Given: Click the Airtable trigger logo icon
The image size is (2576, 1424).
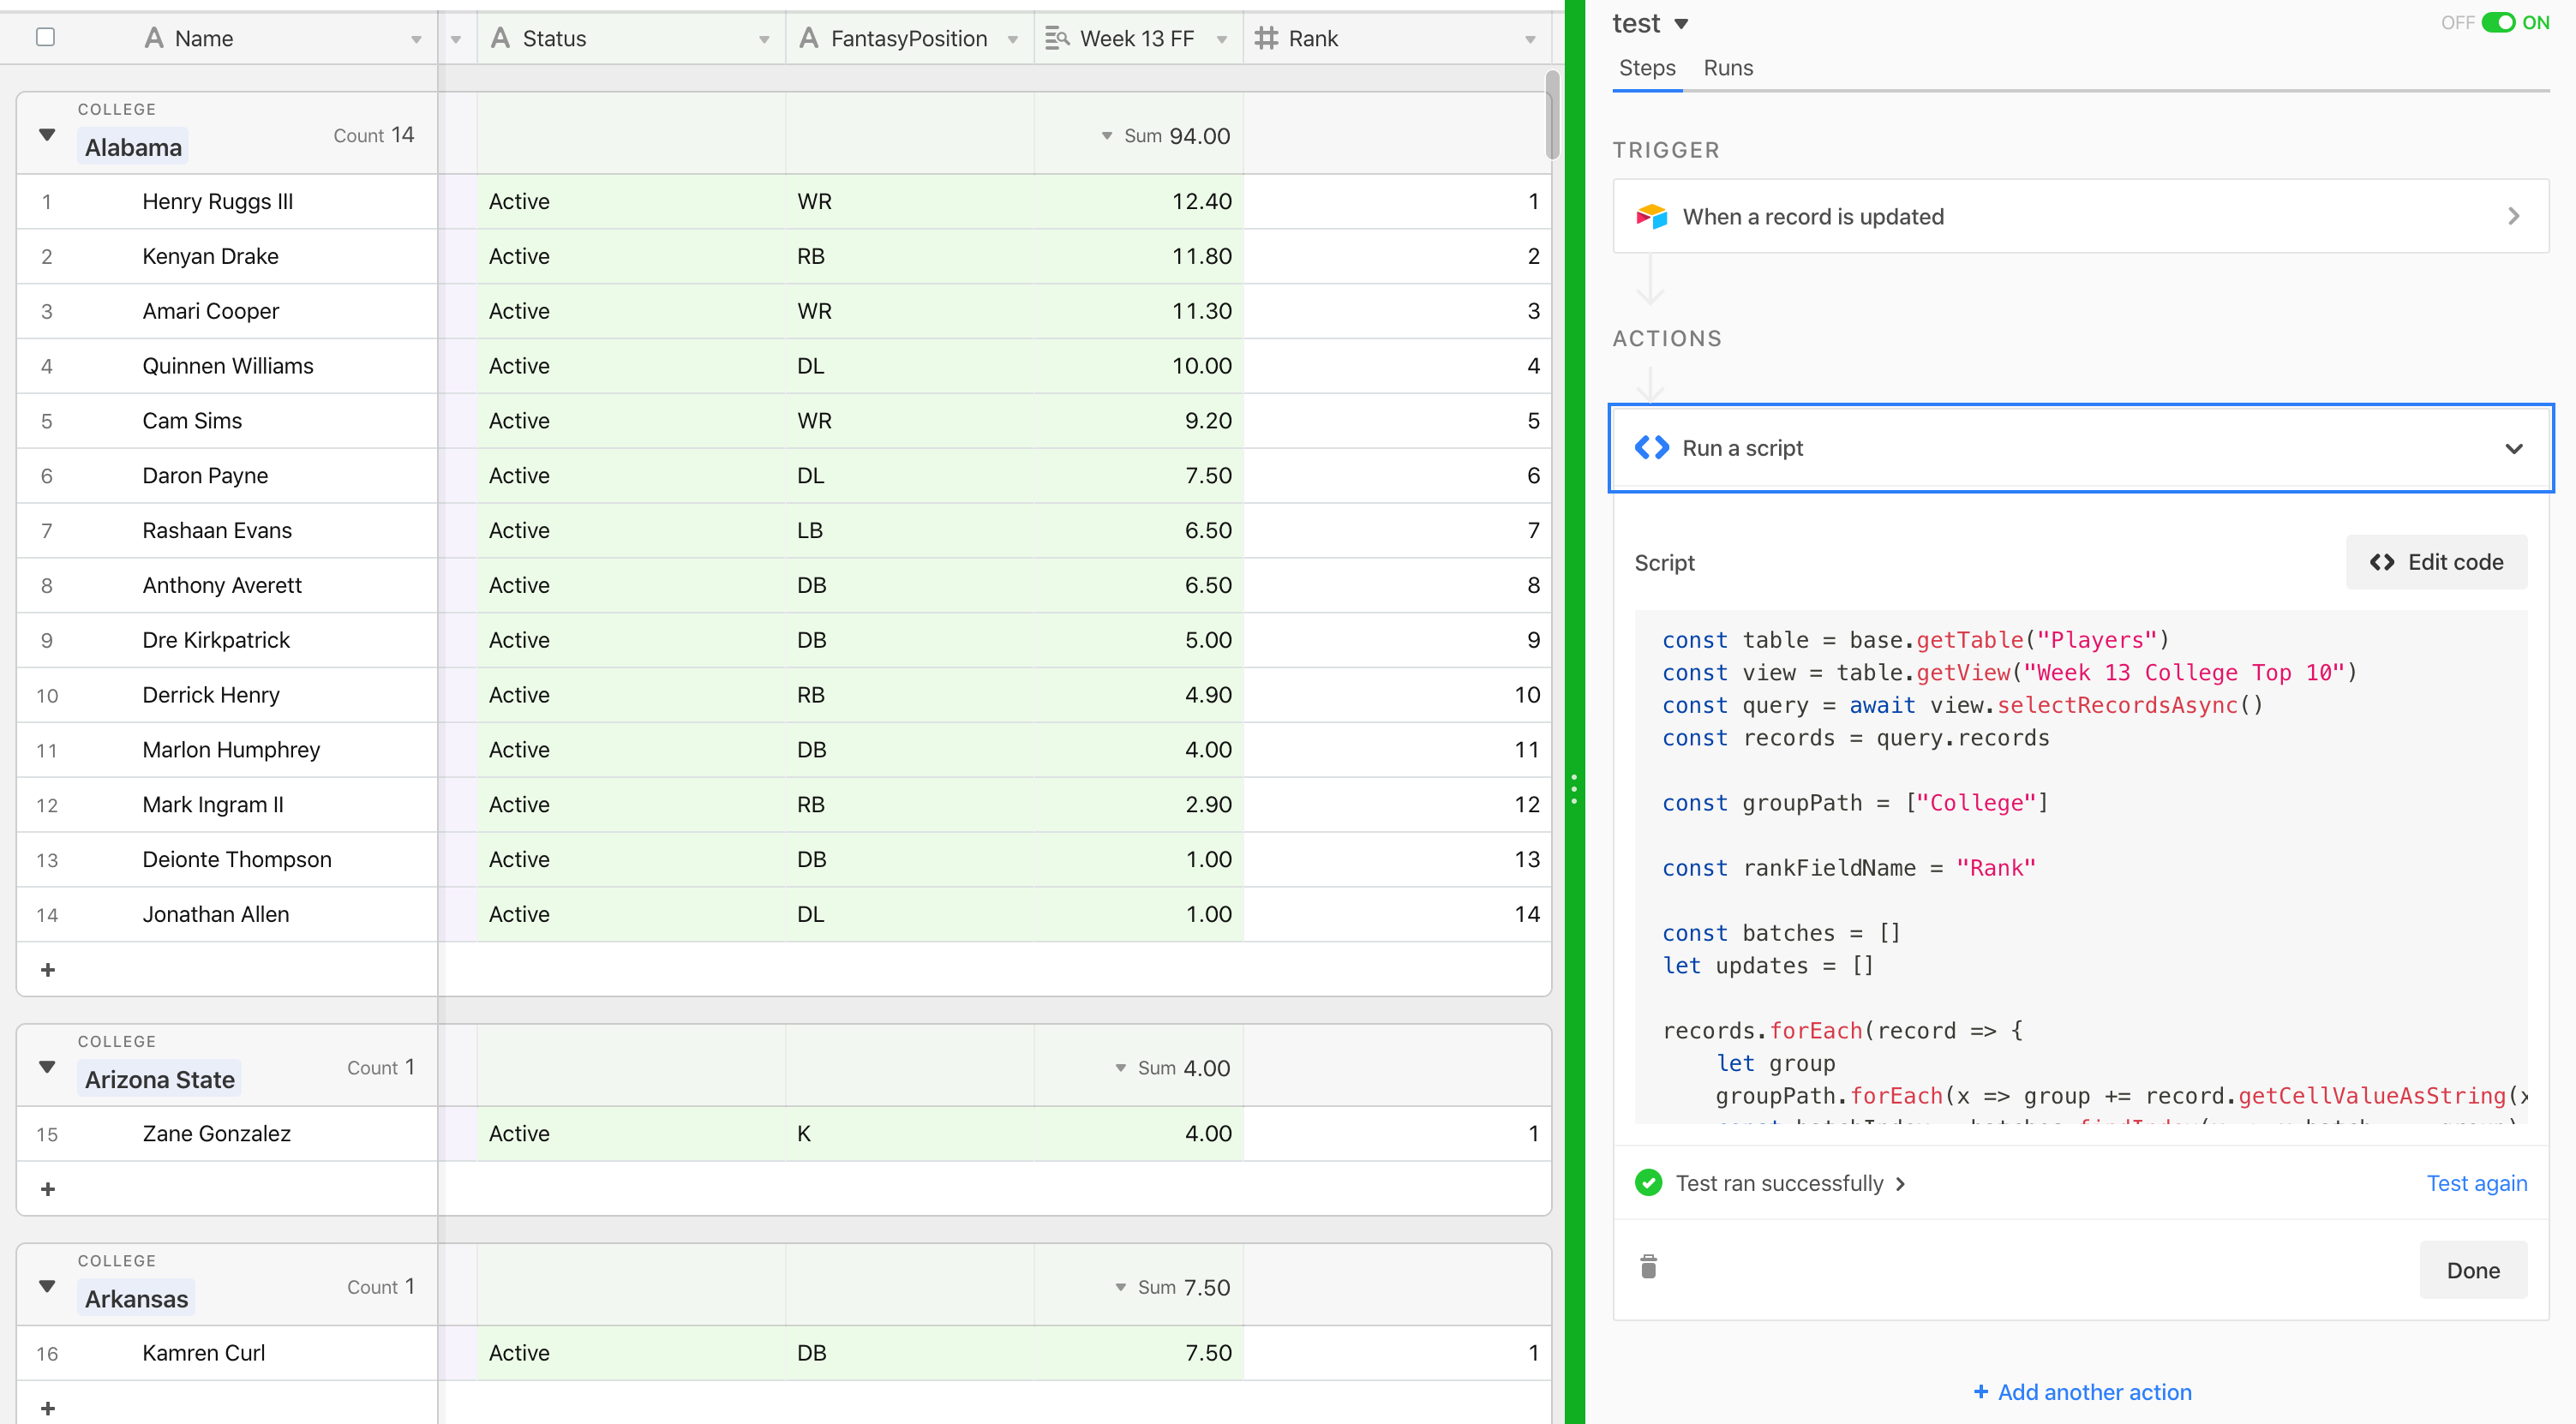Looking at the screenshot, I should pos(1651,216).
